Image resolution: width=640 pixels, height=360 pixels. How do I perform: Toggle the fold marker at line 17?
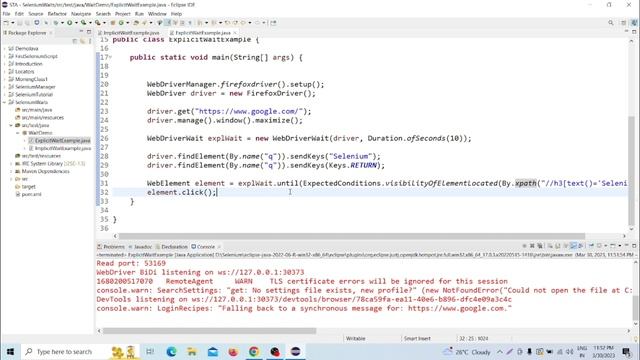click(110, 58)
